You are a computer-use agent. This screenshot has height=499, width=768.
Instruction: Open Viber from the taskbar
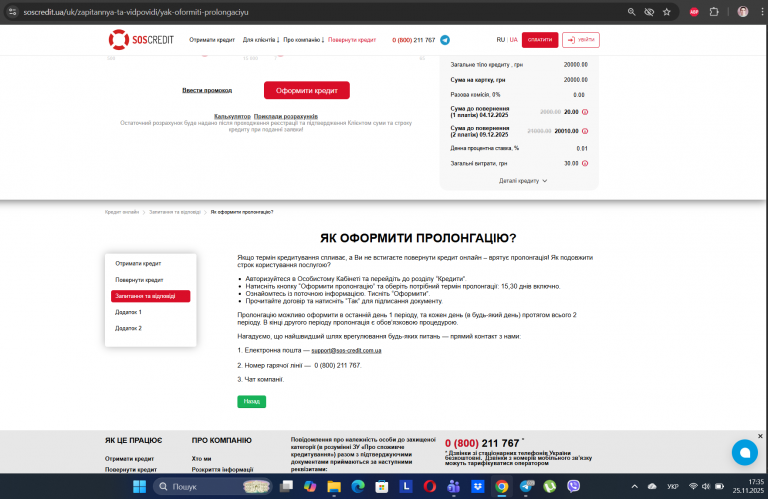coord(574,486)
